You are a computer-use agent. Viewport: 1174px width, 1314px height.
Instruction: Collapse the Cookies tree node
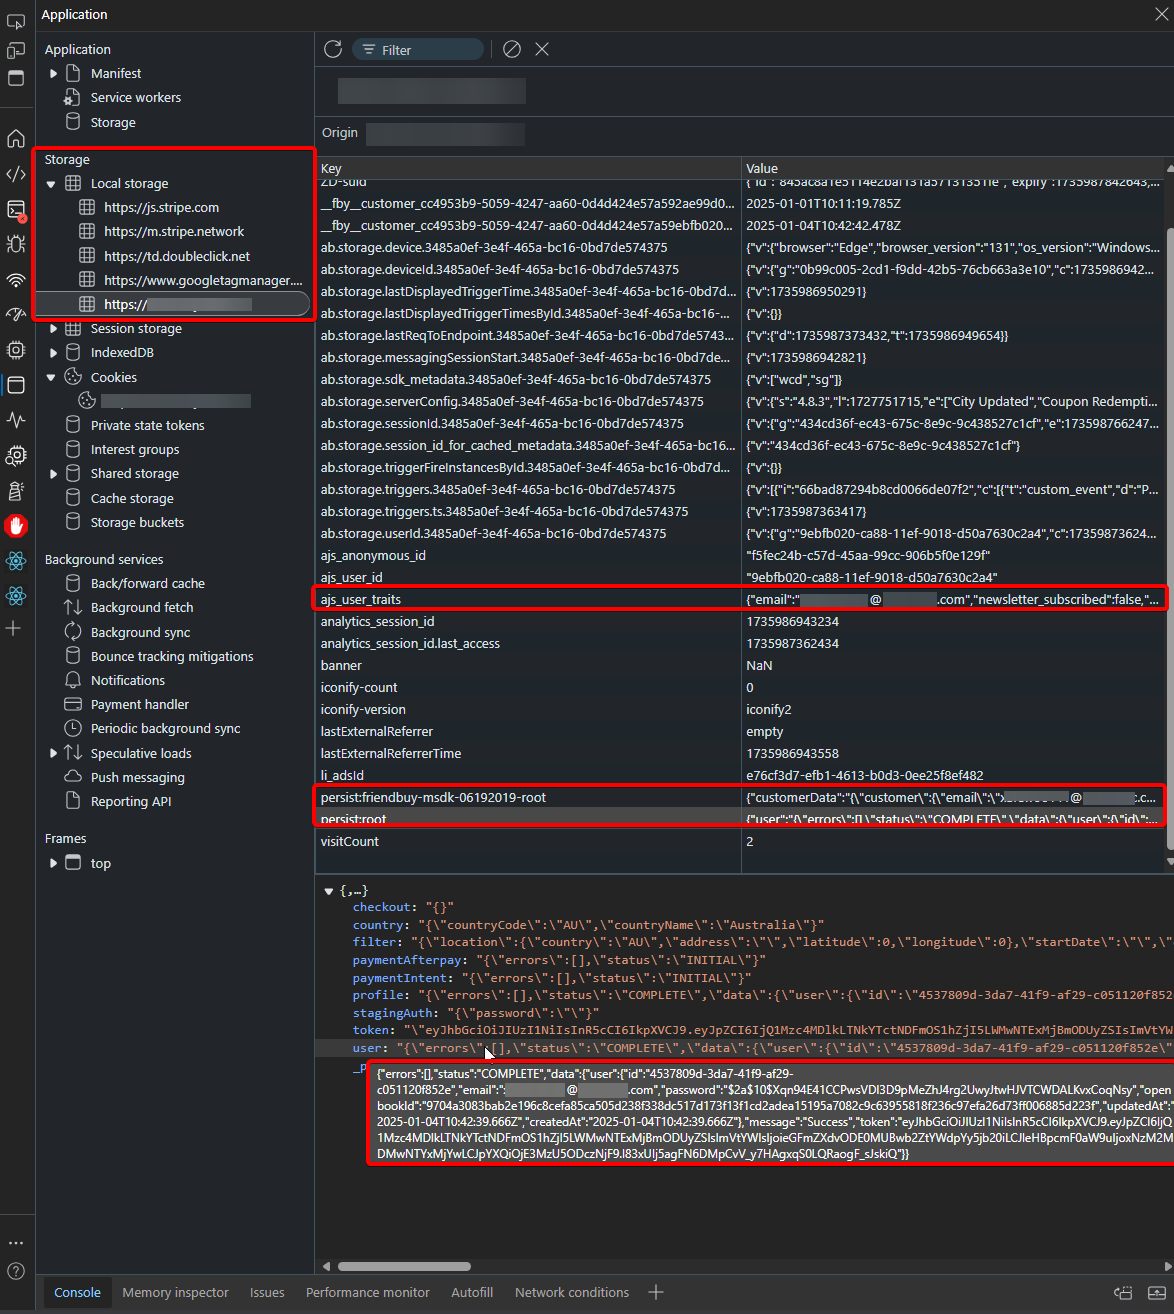point(51,378)
